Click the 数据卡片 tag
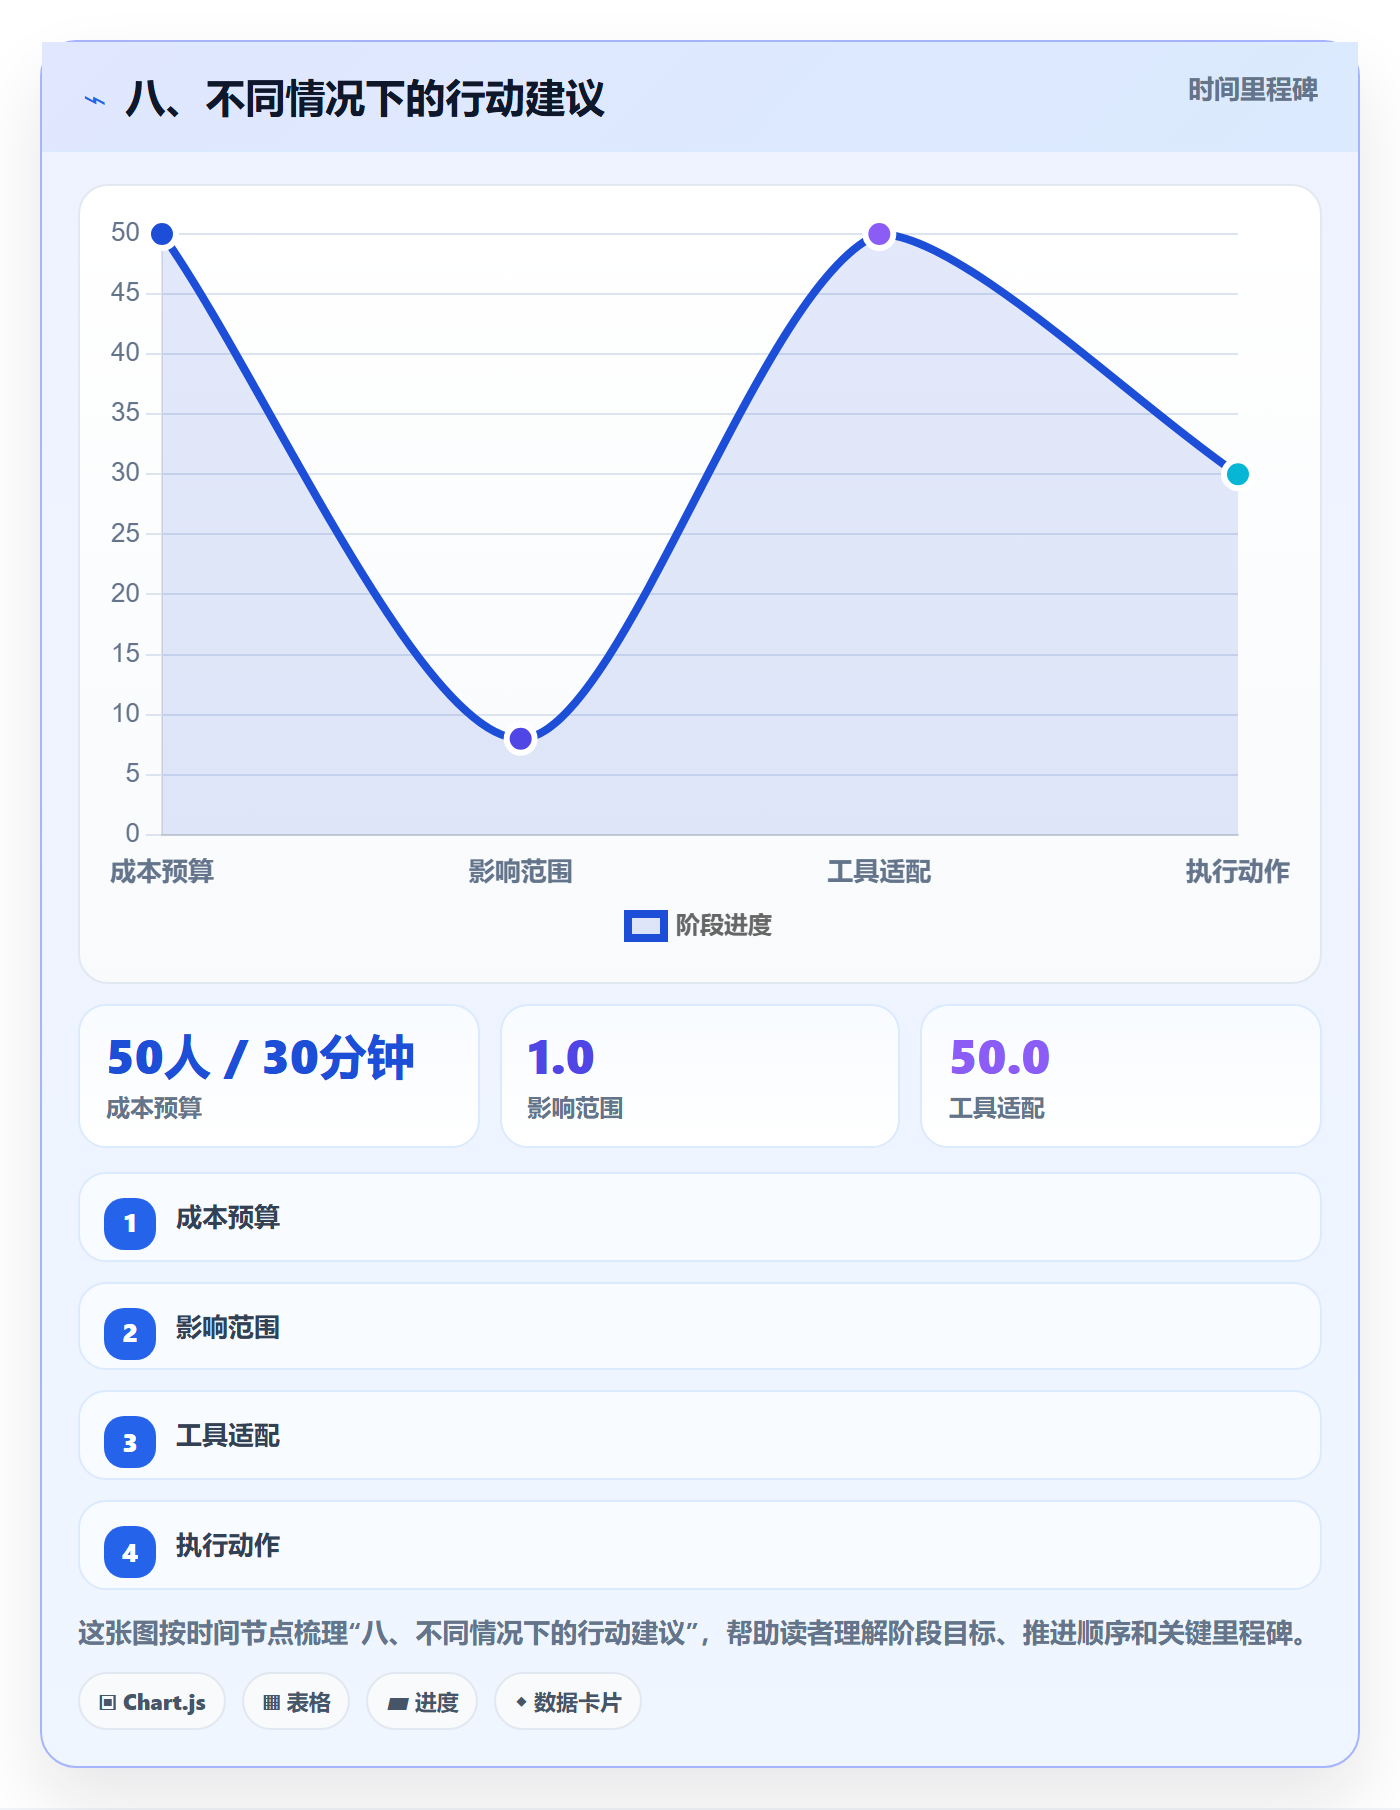Screen dimensions: 1400x1810 click(x=568, y=1702)
